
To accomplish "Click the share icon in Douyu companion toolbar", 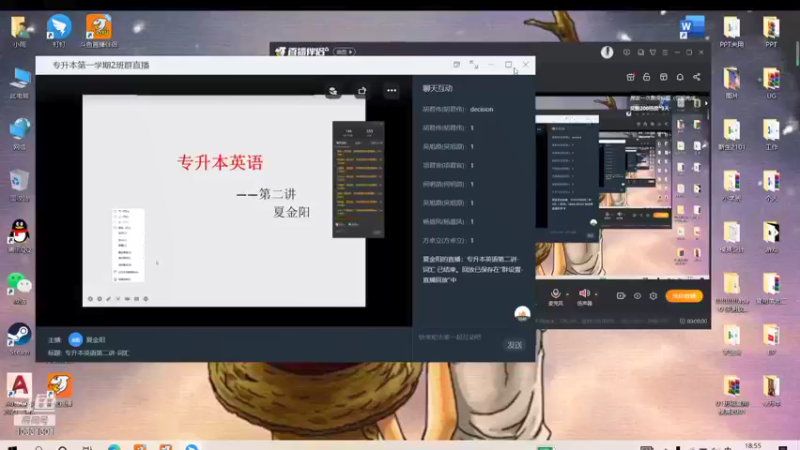I will coord(697,77).
